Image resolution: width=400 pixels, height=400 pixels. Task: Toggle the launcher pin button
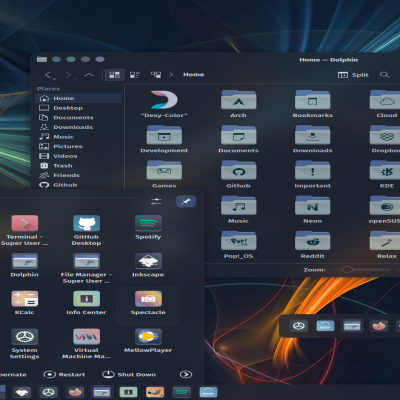[x=186, y=201]
